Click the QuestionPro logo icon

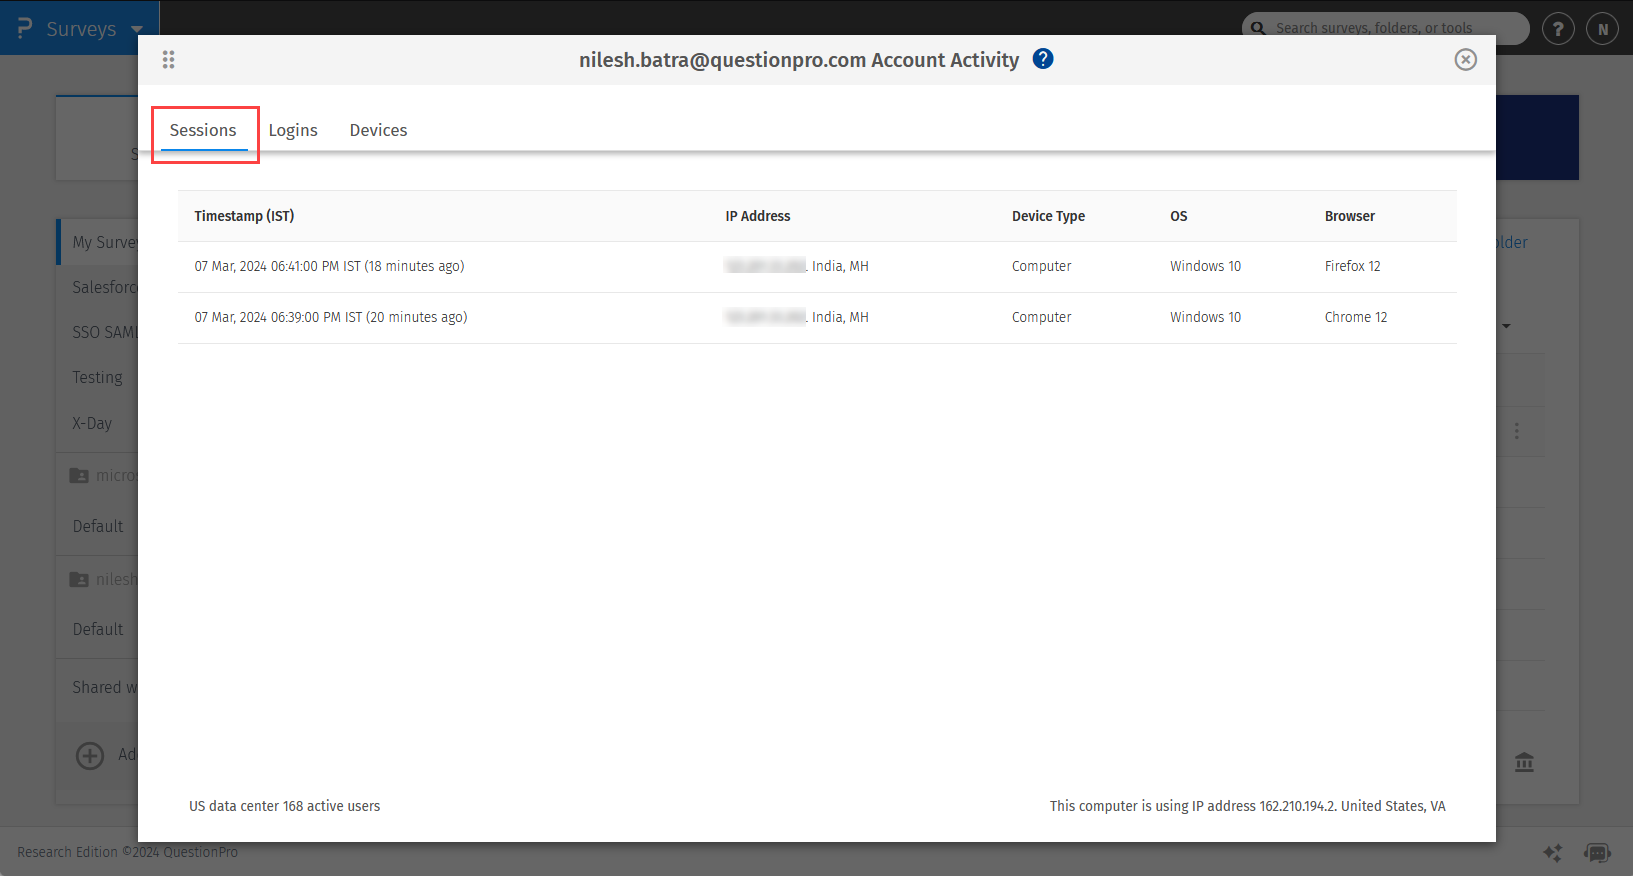(25, 28)
